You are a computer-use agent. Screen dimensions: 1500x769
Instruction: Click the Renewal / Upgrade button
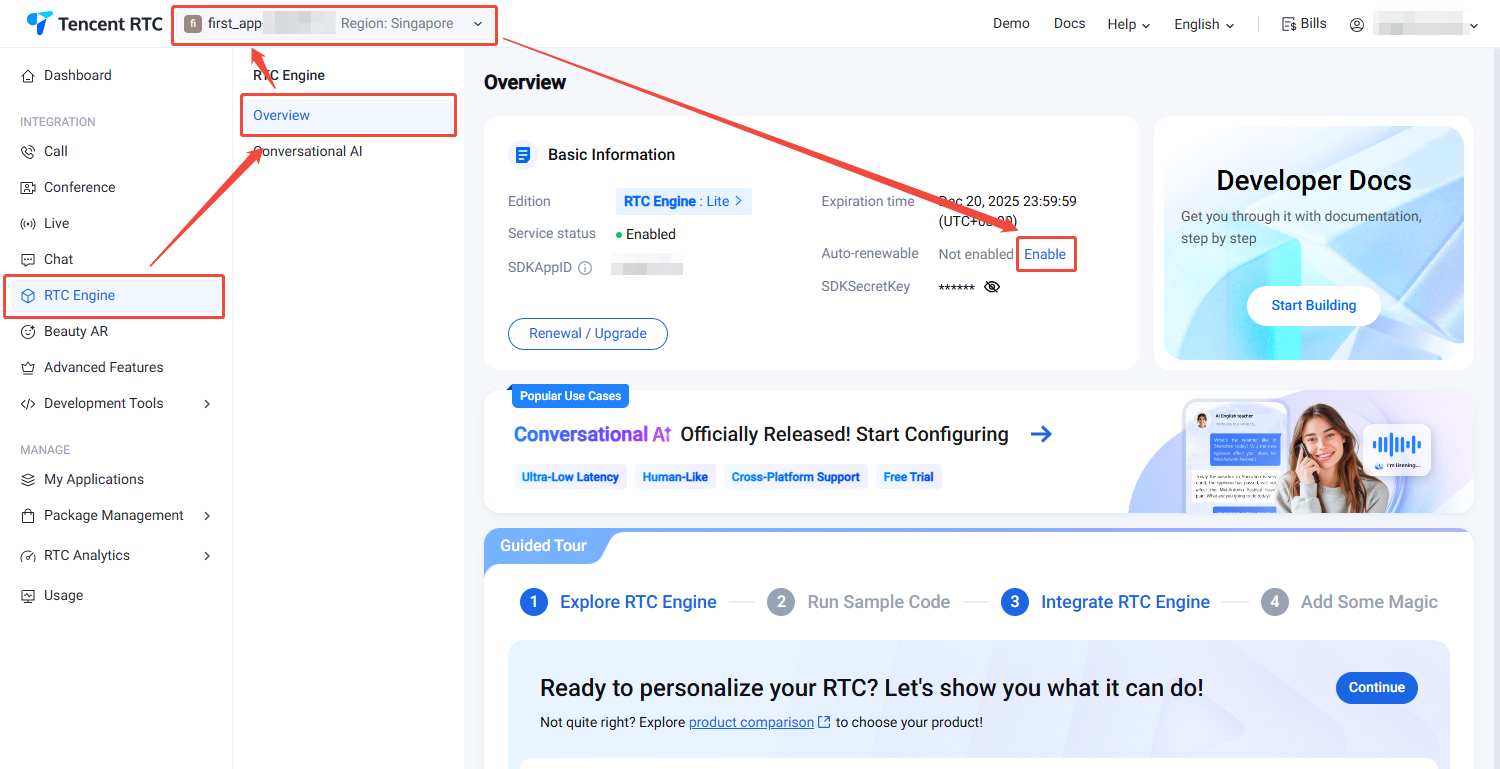(x=587, y=334)
